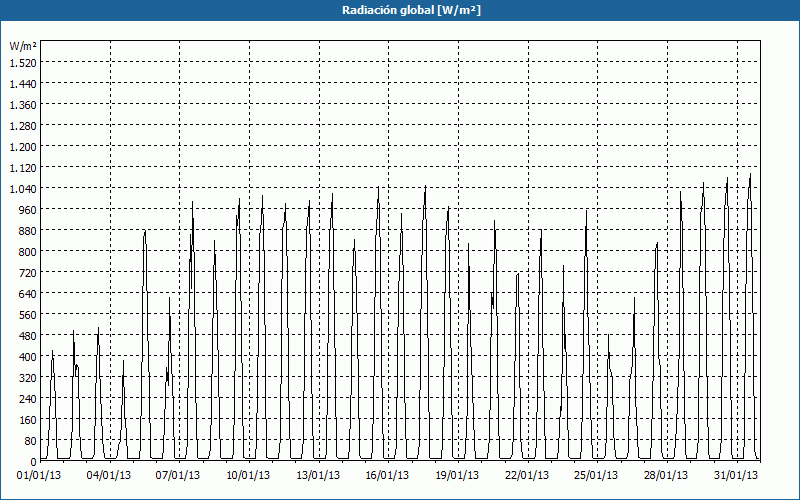800x500 pixels.
Task: Select the 1.040 axis value
Action: [23, 189]
